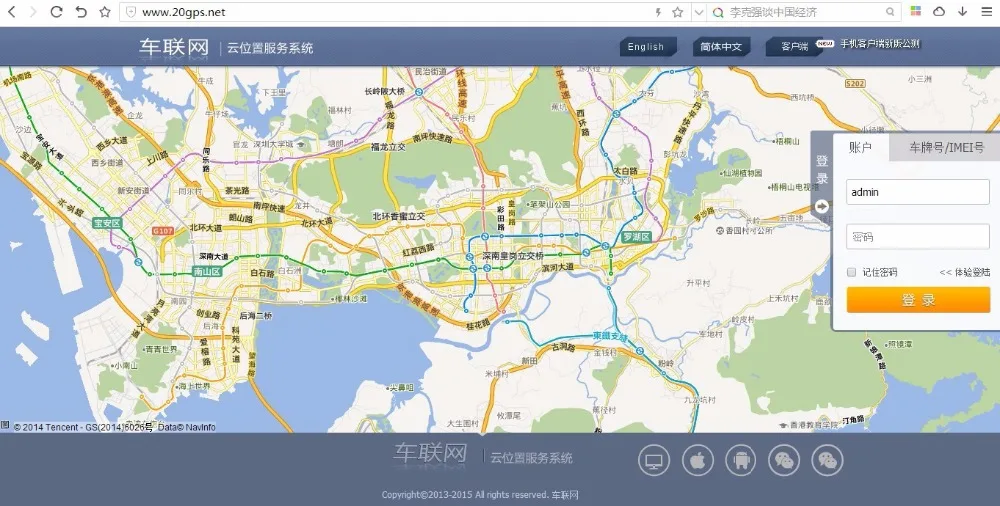Switch language to 简体中文
This screenshot has width=1000, height=506.
tap(721, 47)
